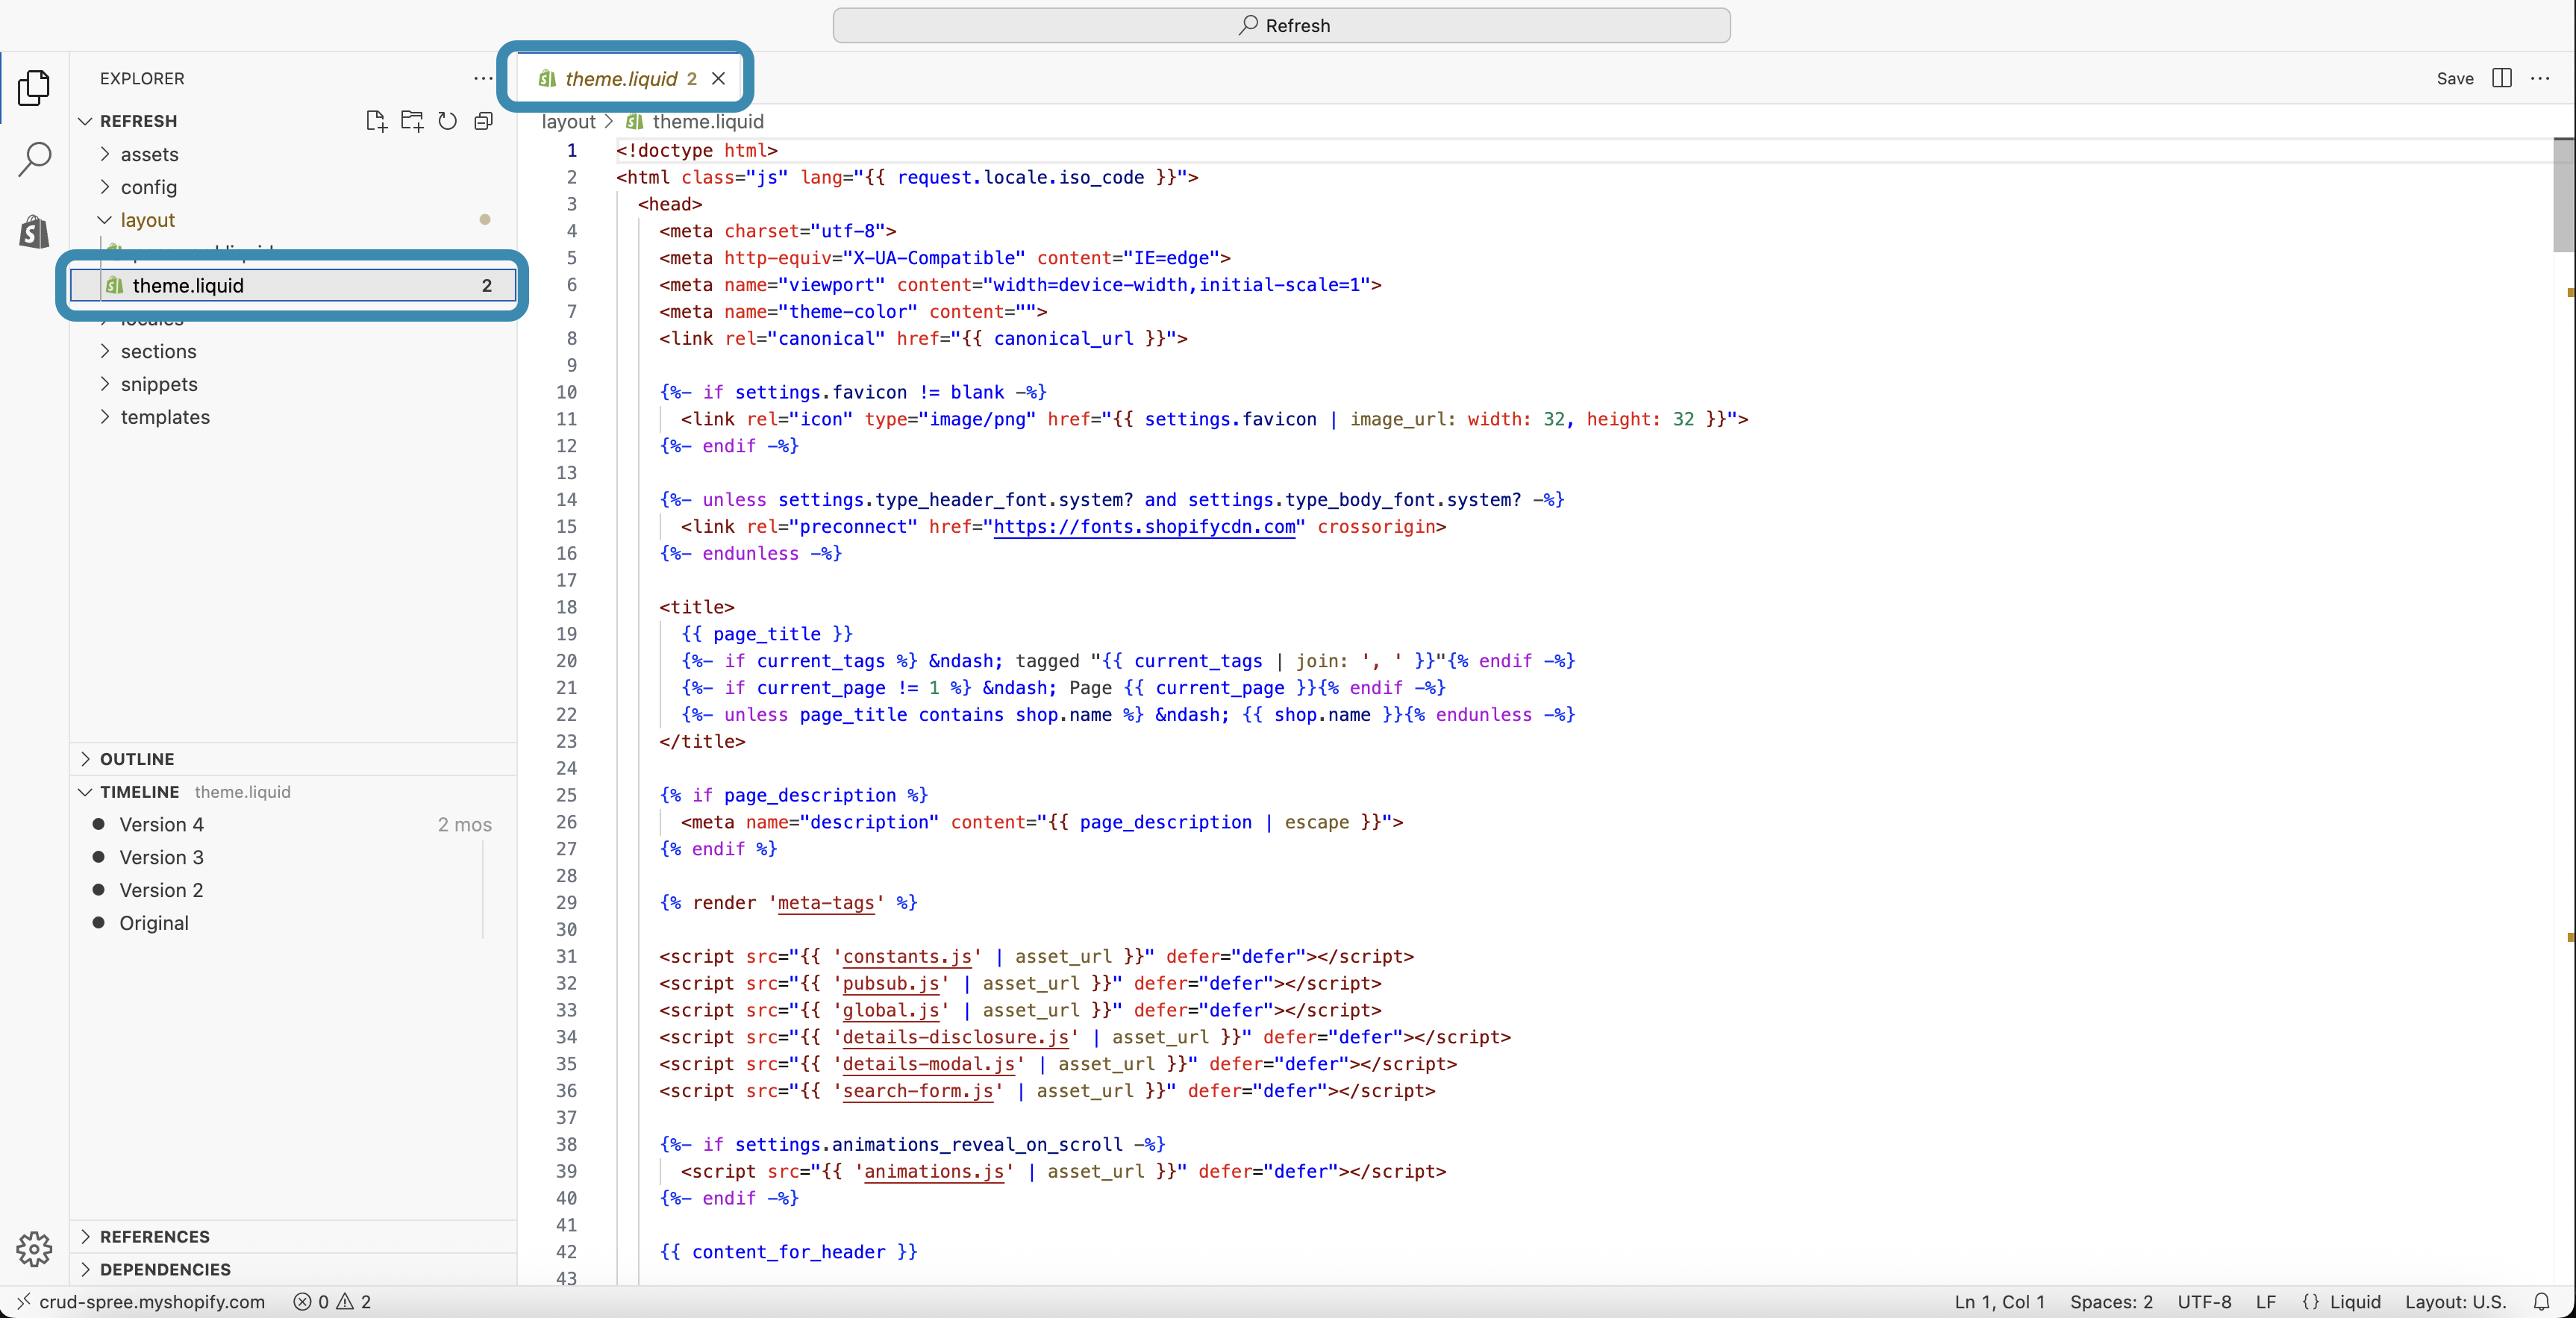Image resolution: width=2576 pixels, height=1318 pixels.
Task: Split the editor right
Action: coord(2502,78)
